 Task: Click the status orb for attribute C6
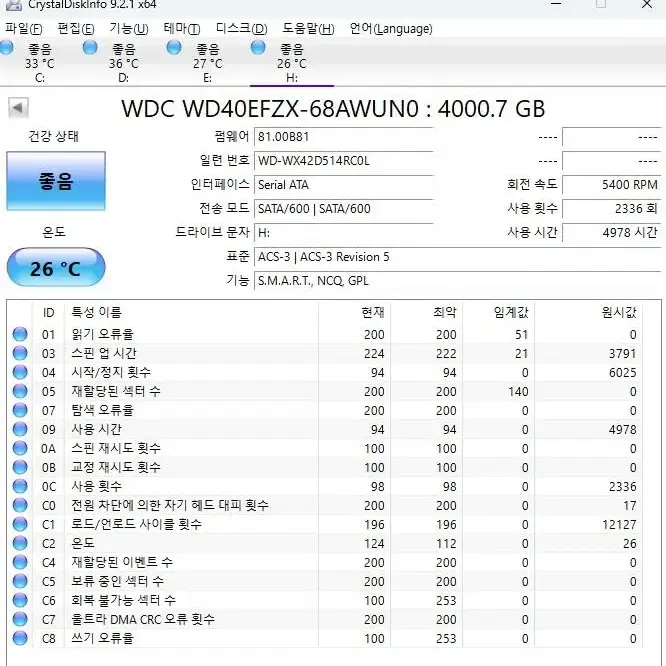coord(20,600)
